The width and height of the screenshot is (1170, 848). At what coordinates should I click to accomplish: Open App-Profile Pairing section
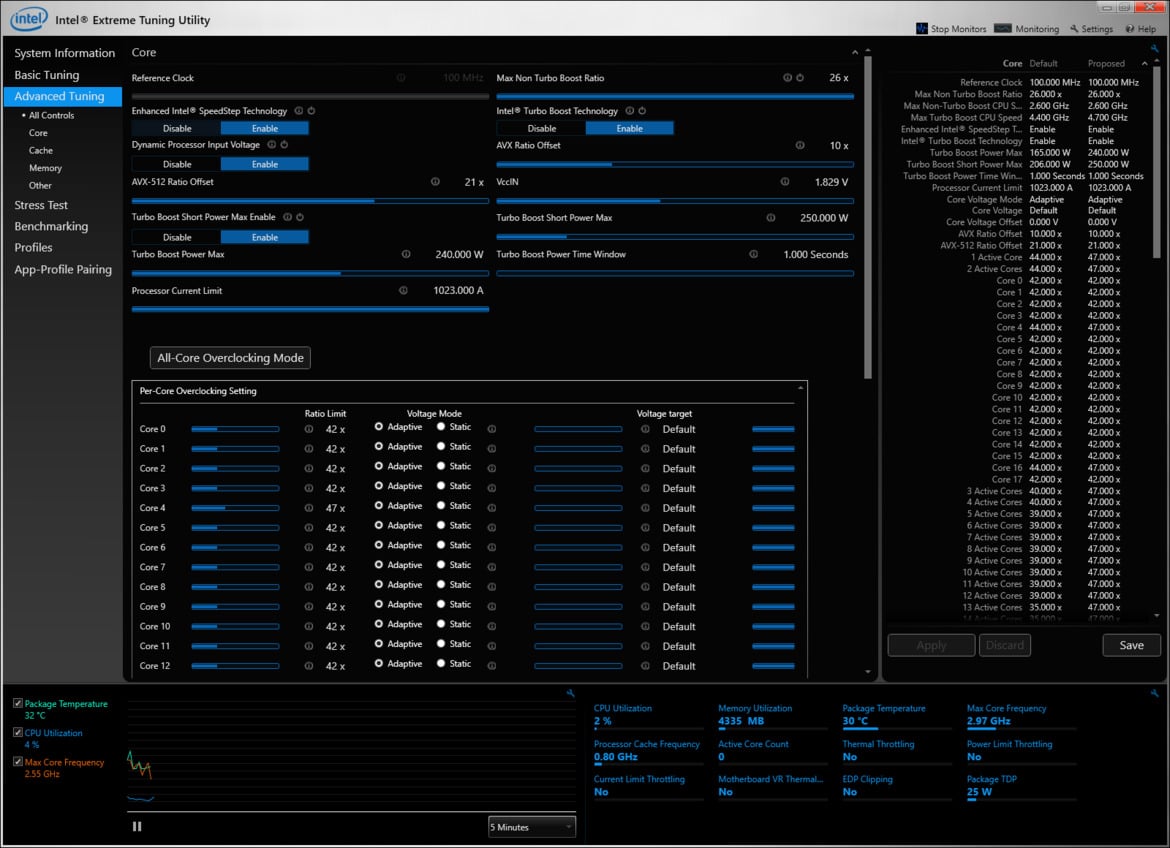(x=63, y=269)
